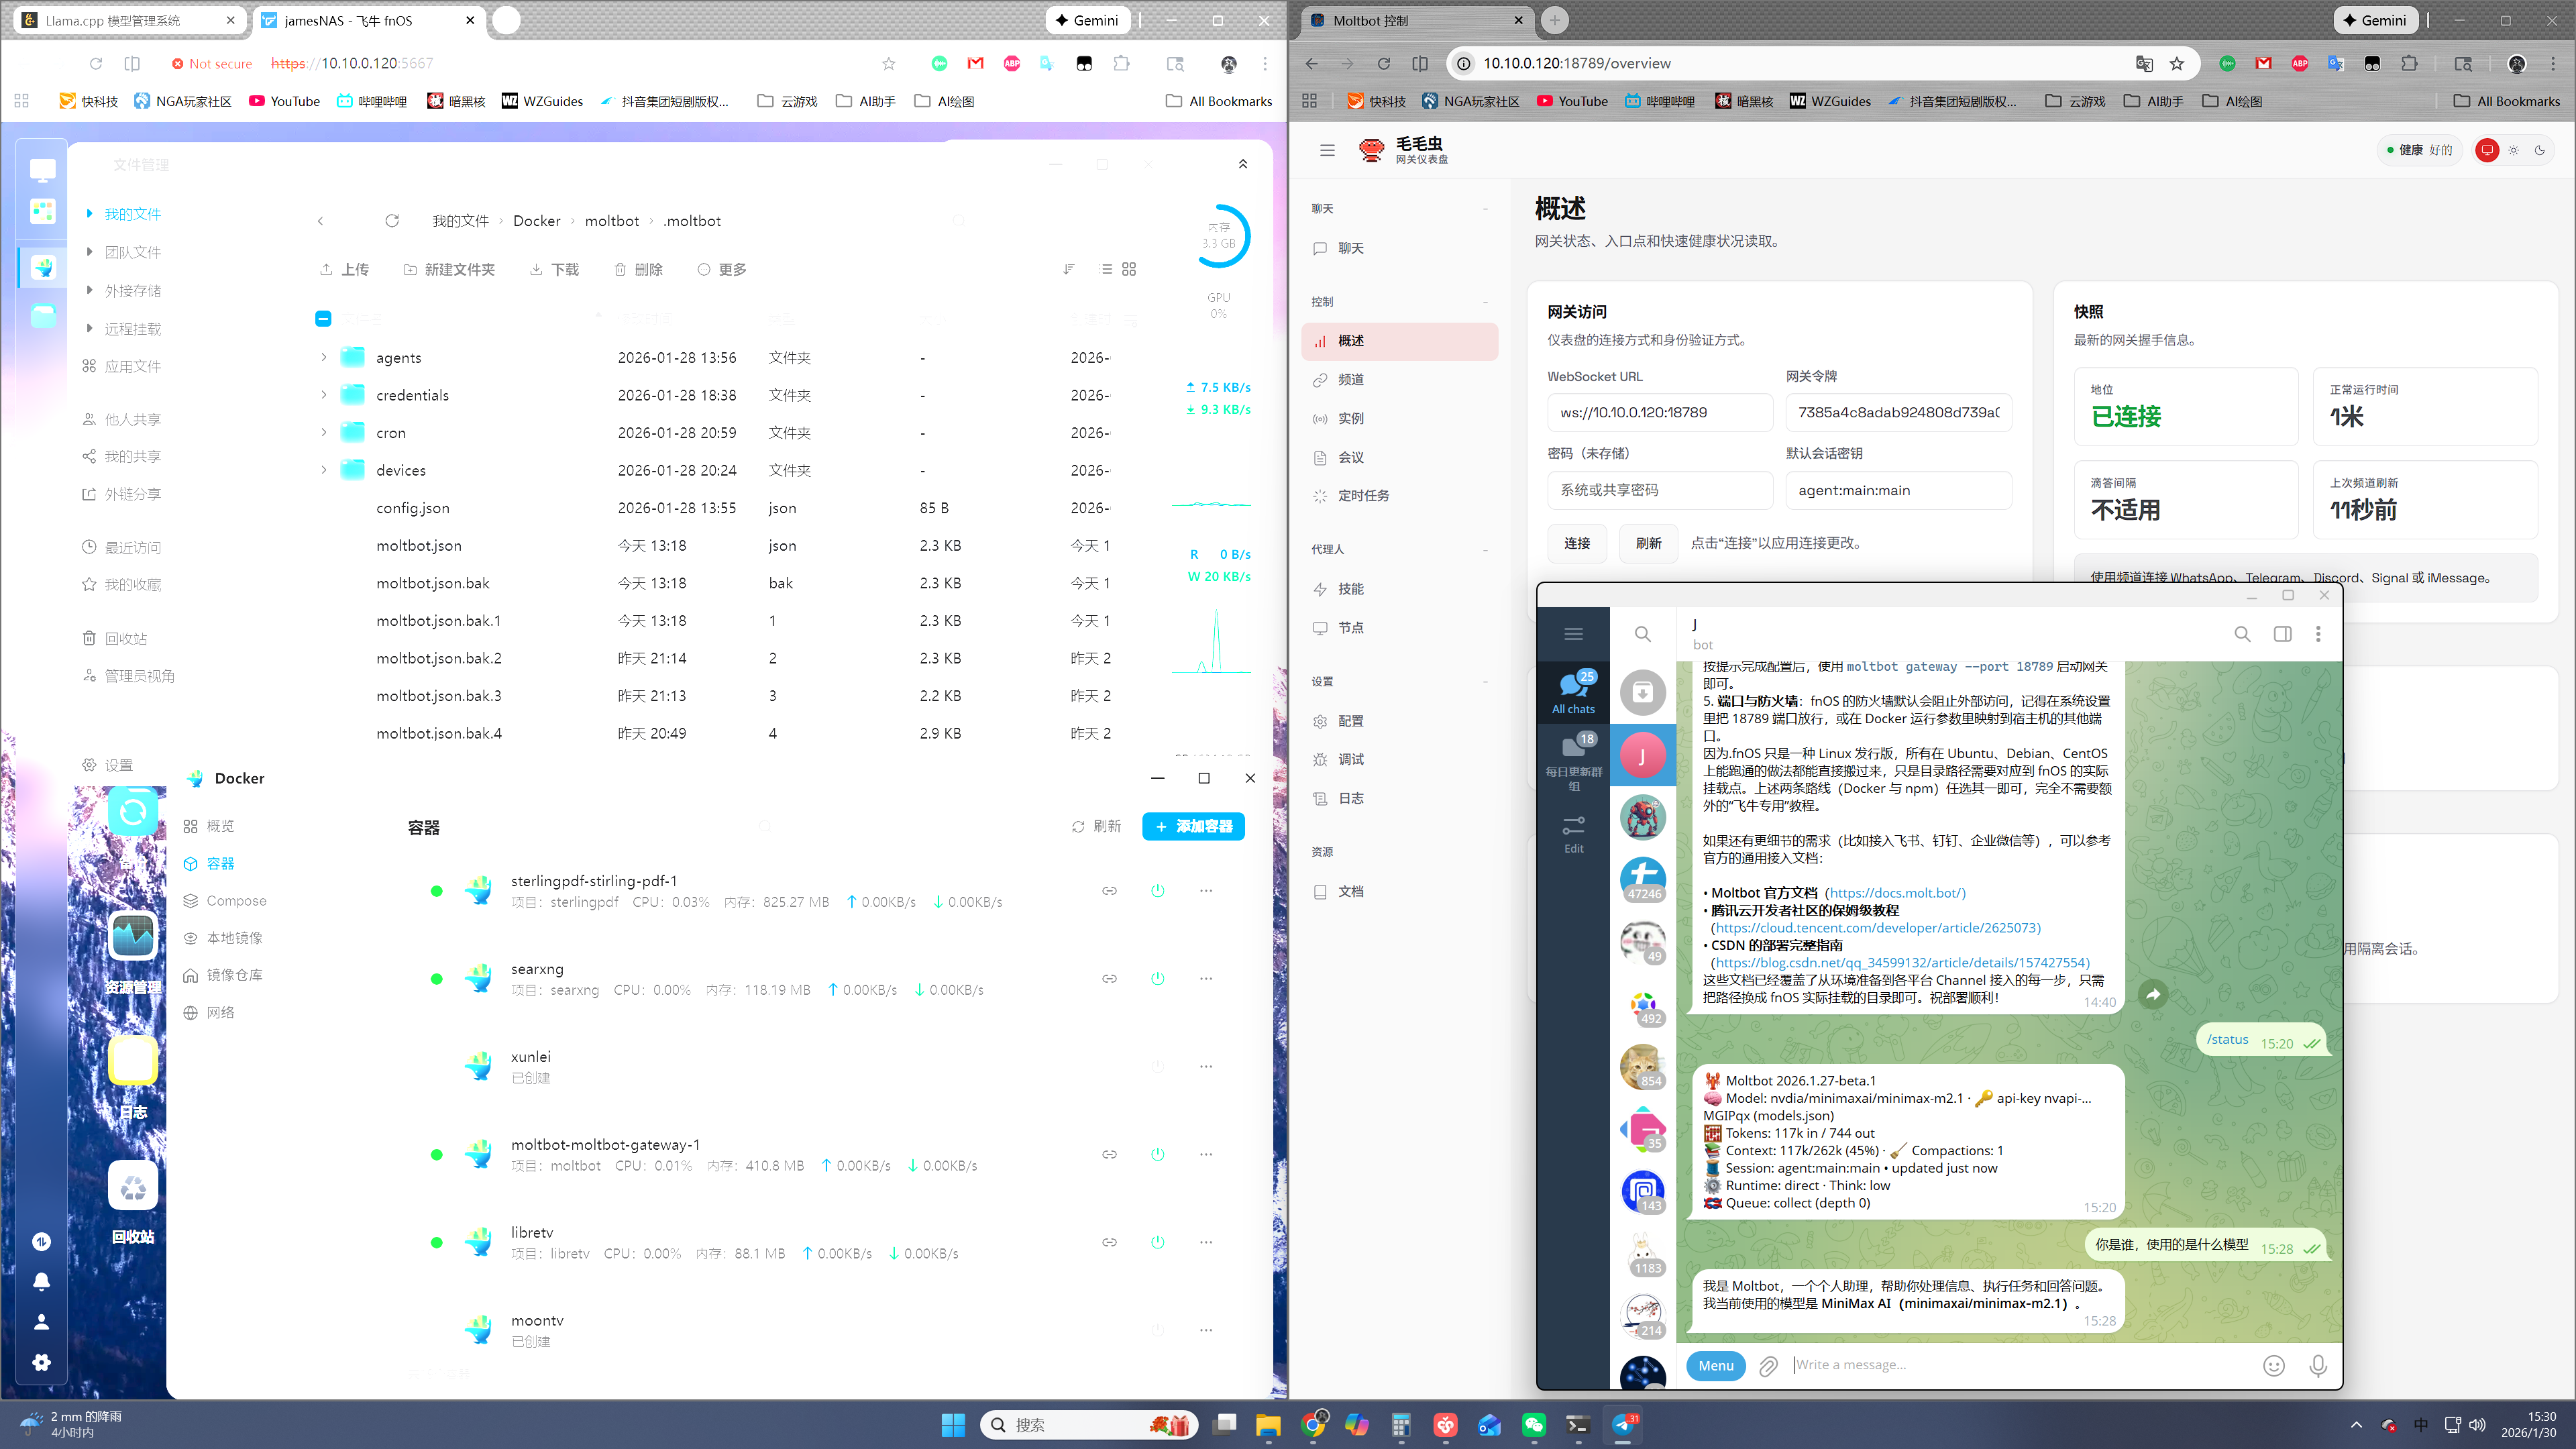
Task: Expand 团队文件 tree in sidebar
Action: (x=90, y=252)
